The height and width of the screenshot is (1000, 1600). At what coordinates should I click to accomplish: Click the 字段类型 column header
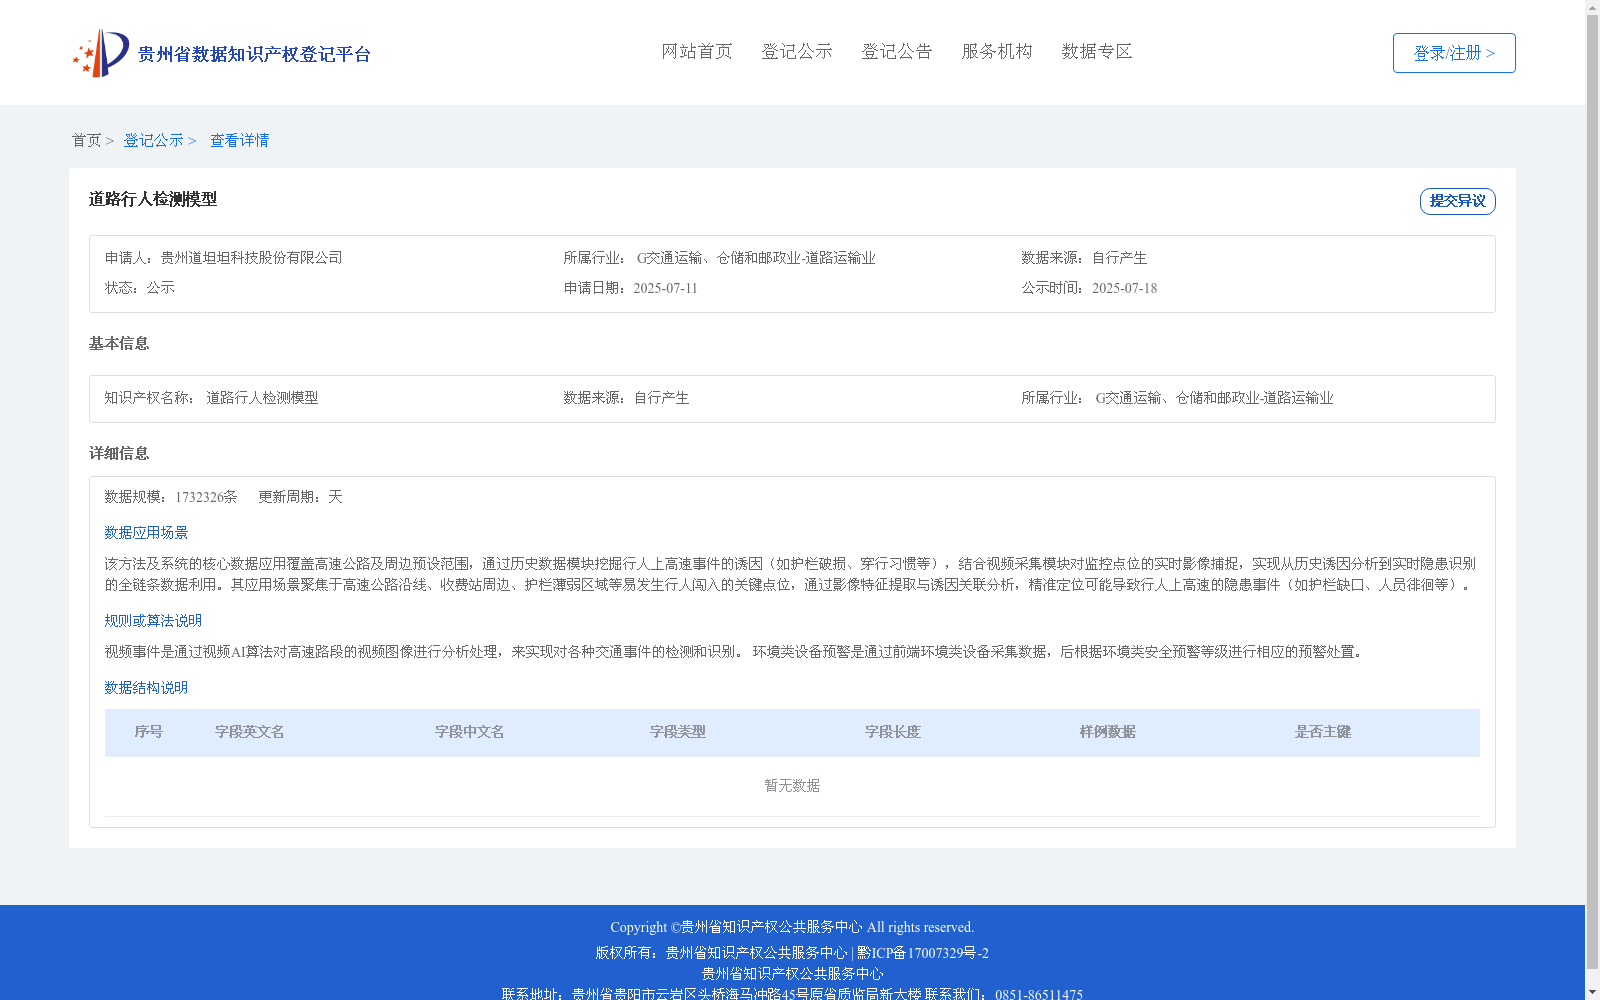click(678, 732)
